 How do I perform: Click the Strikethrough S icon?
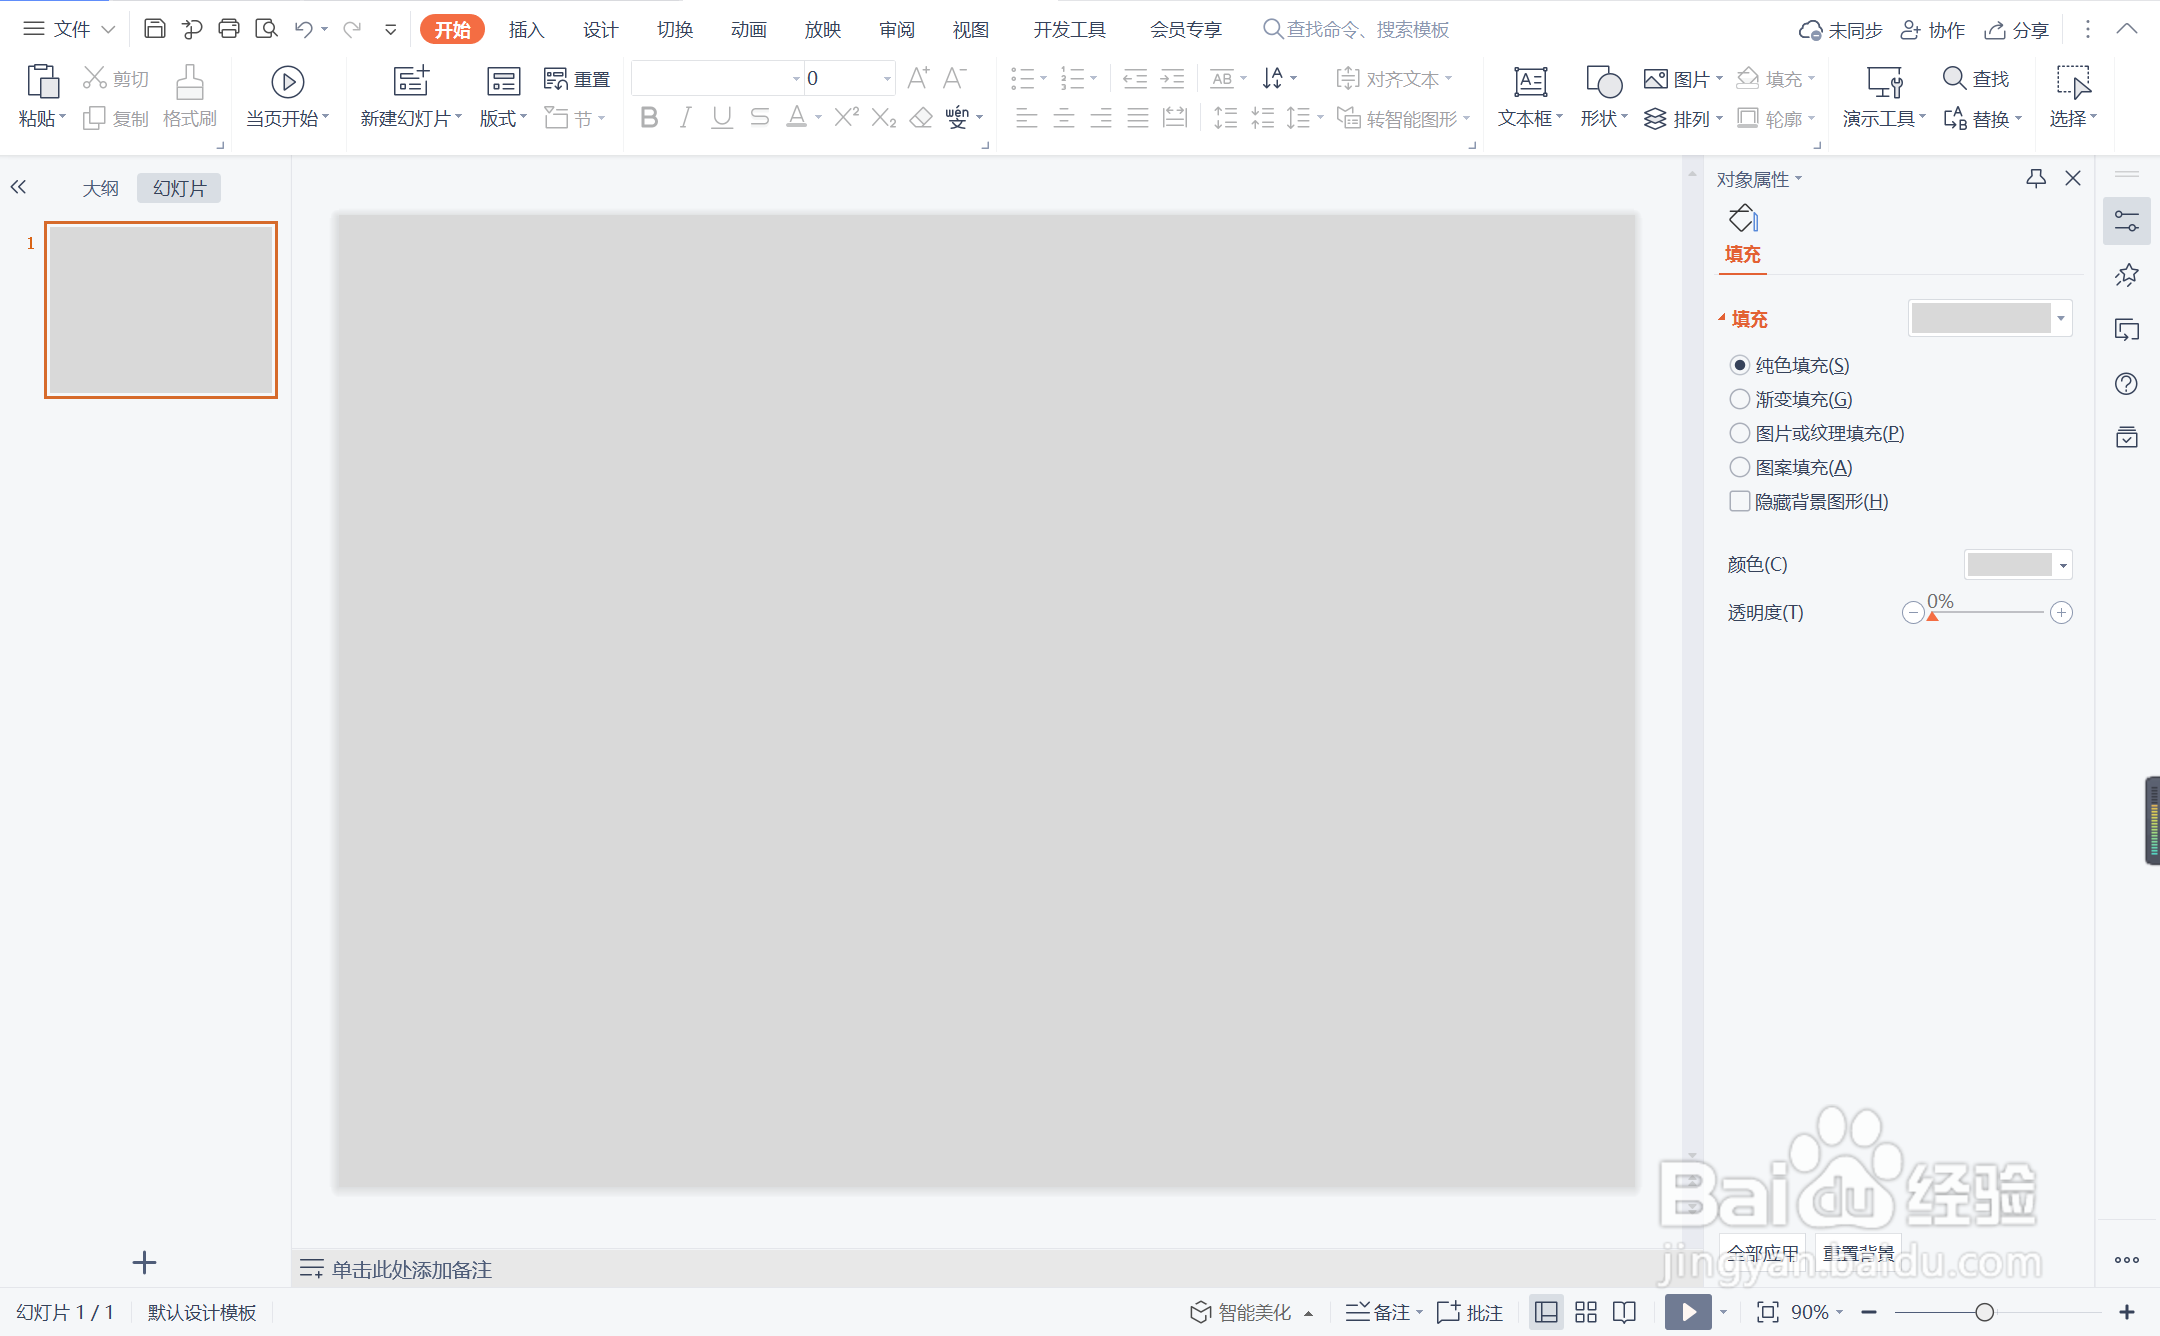759,118
